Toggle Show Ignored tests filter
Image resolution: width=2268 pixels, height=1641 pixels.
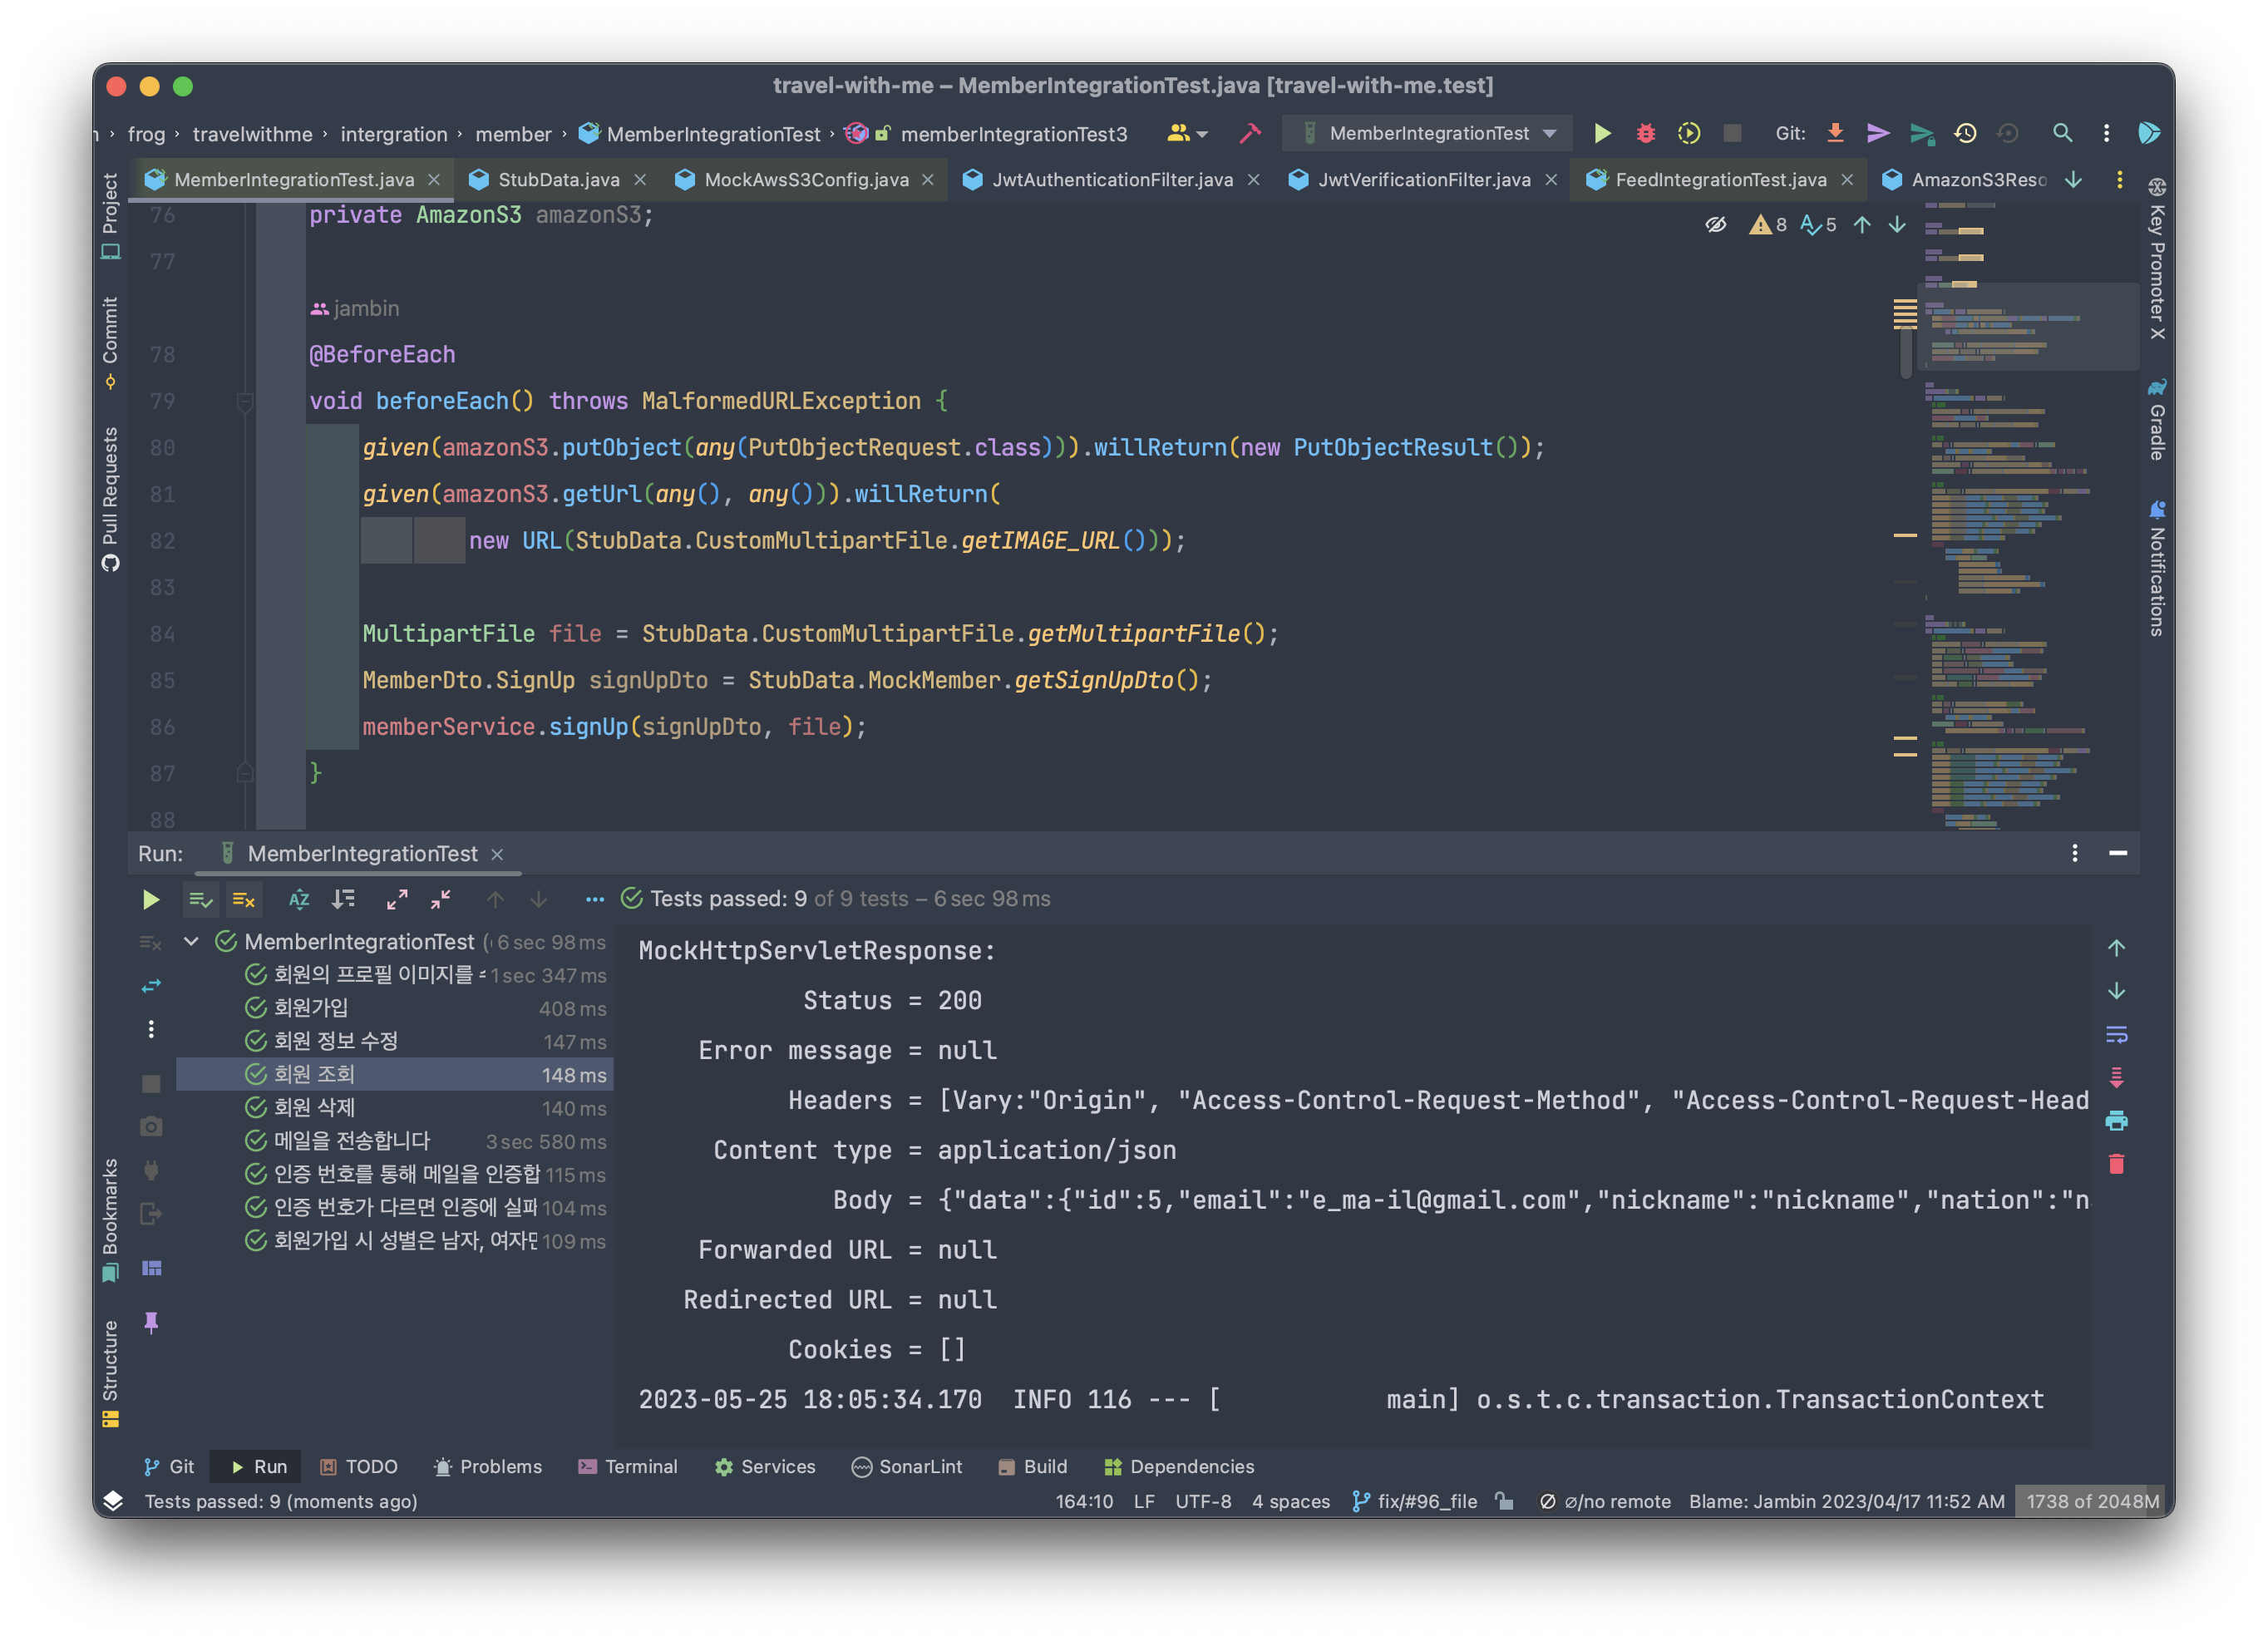(244, 899)
